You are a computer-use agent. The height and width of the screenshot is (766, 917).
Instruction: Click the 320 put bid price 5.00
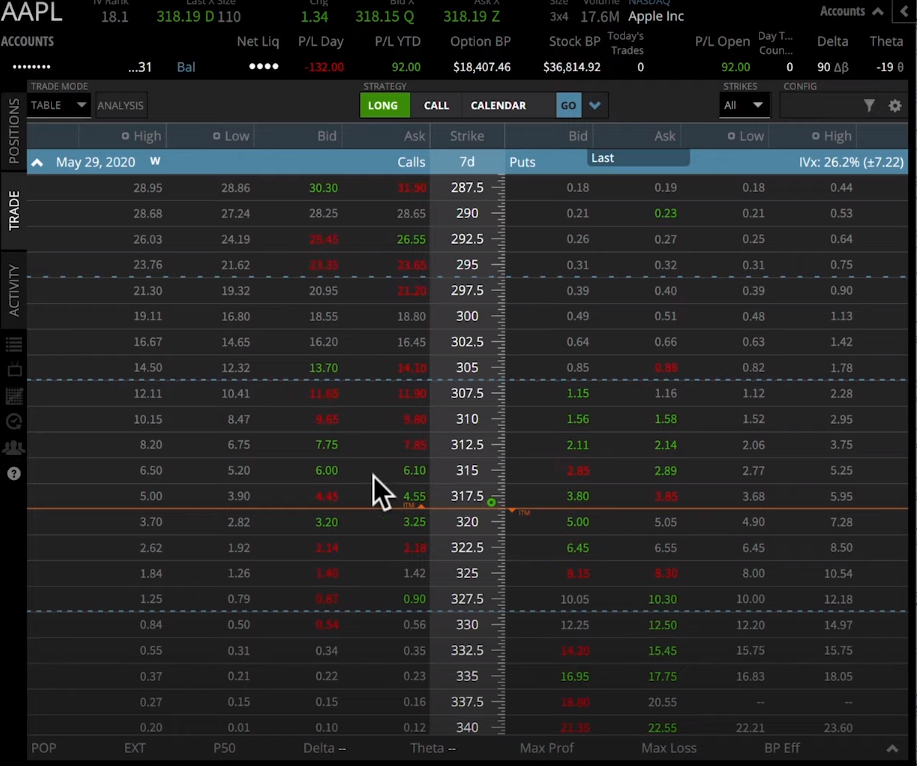point(578,522)
